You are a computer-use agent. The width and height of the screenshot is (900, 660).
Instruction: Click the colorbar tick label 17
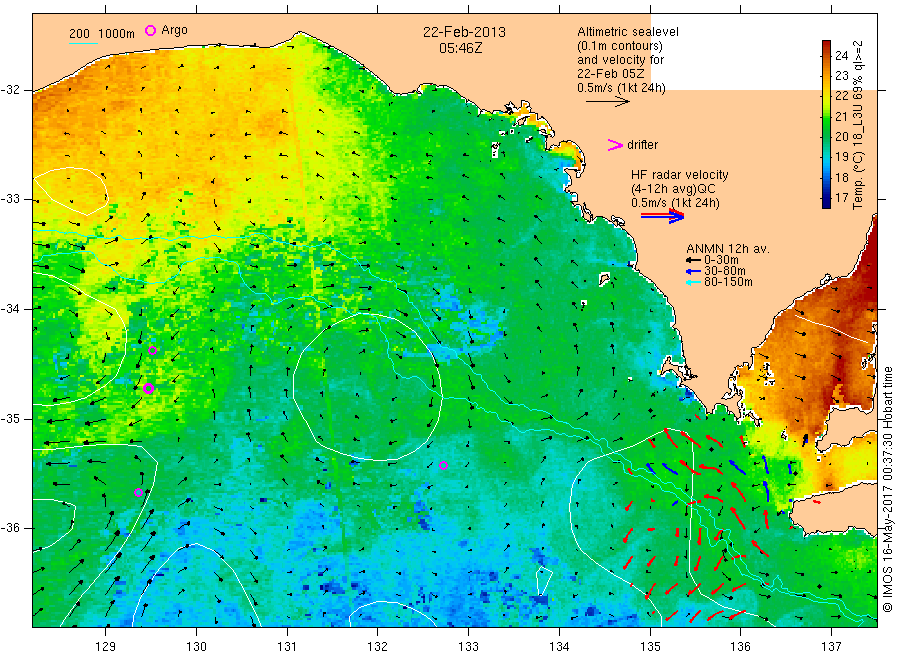point(841,197)
